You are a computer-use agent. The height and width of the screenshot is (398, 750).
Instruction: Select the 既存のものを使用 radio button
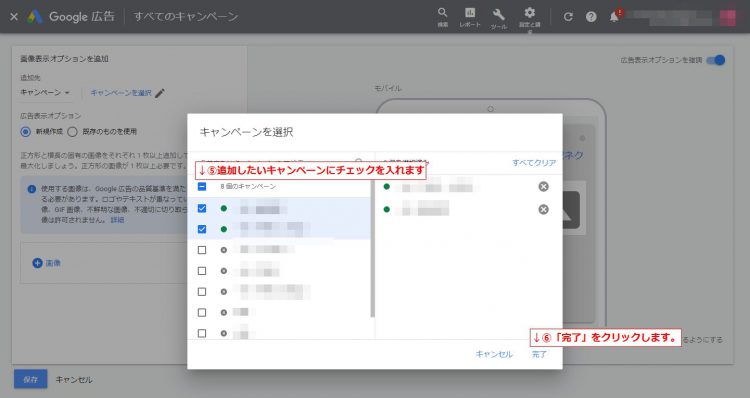pos(72,132)
